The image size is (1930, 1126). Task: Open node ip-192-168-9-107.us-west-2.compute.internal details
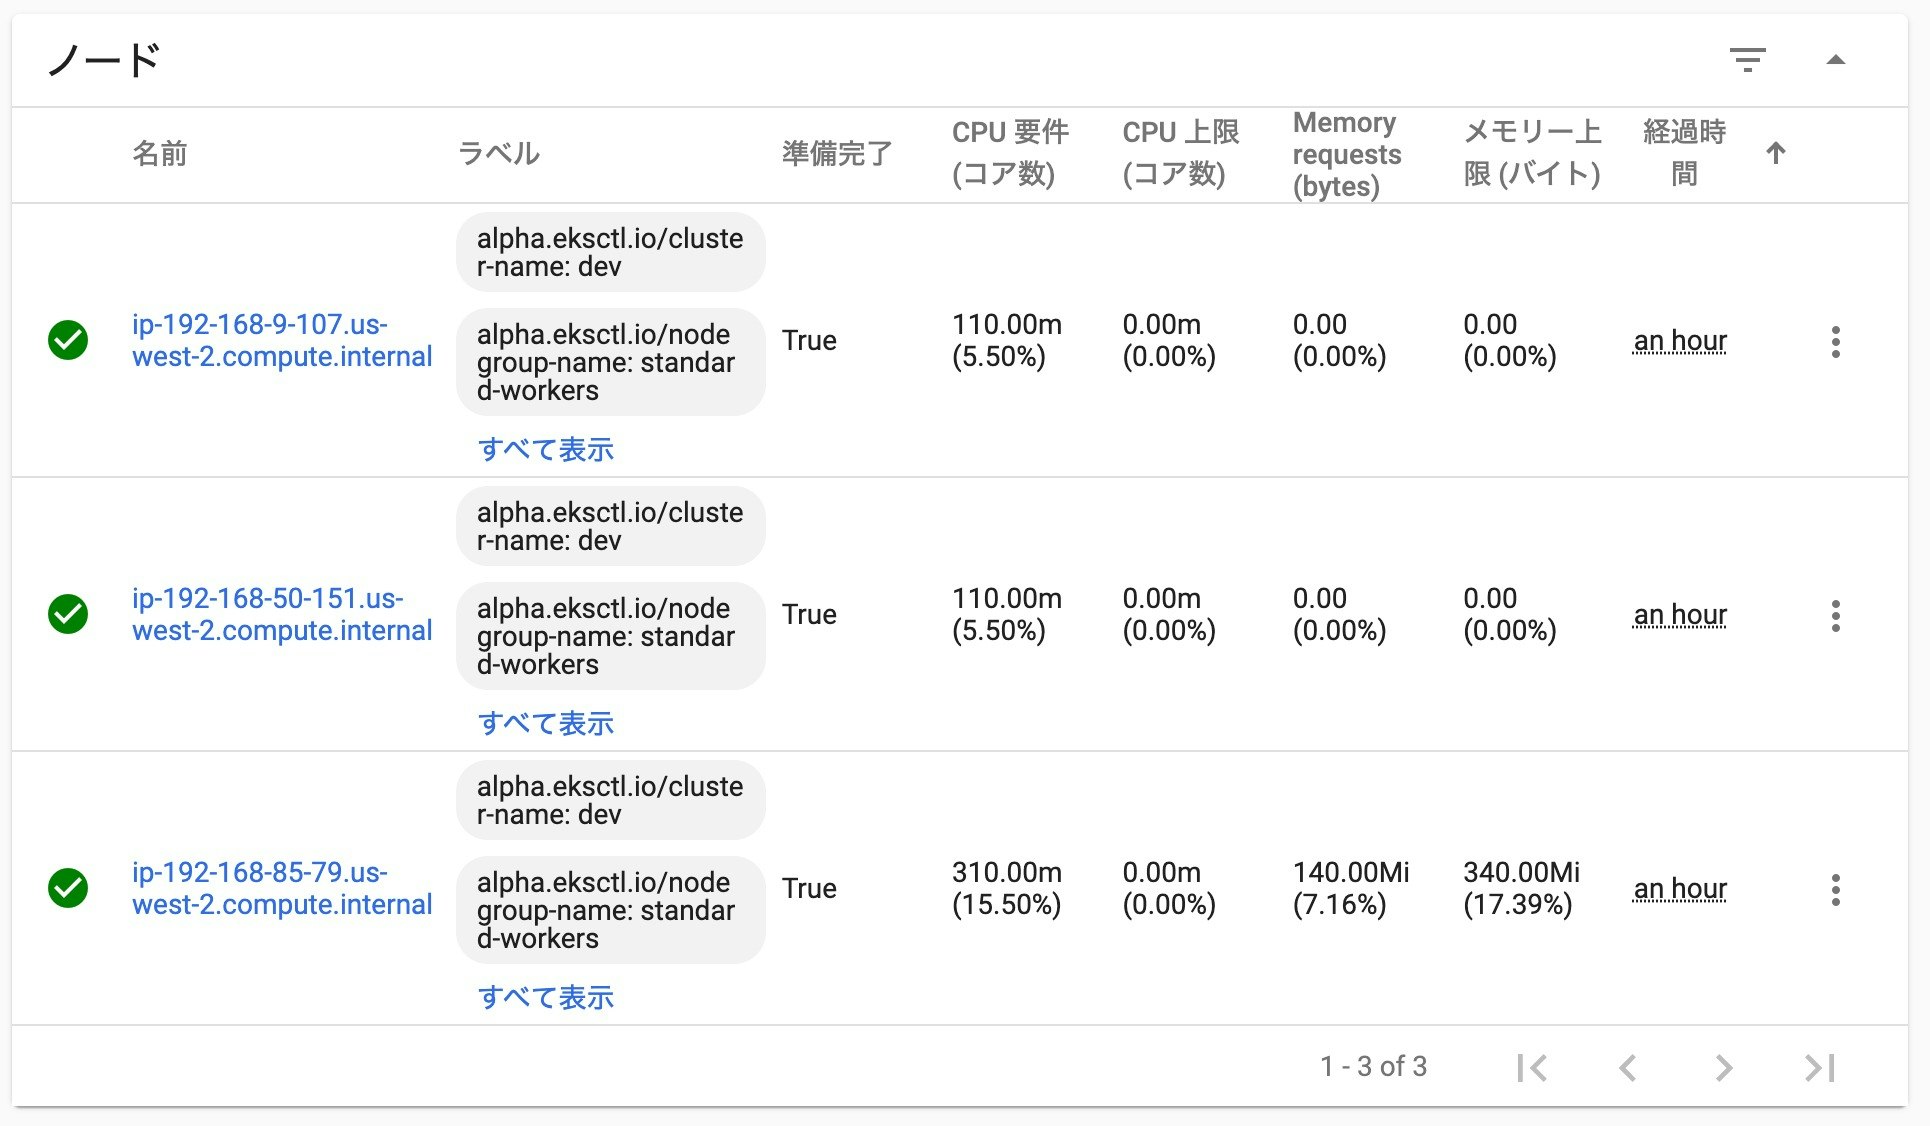(x=282, y=341)
